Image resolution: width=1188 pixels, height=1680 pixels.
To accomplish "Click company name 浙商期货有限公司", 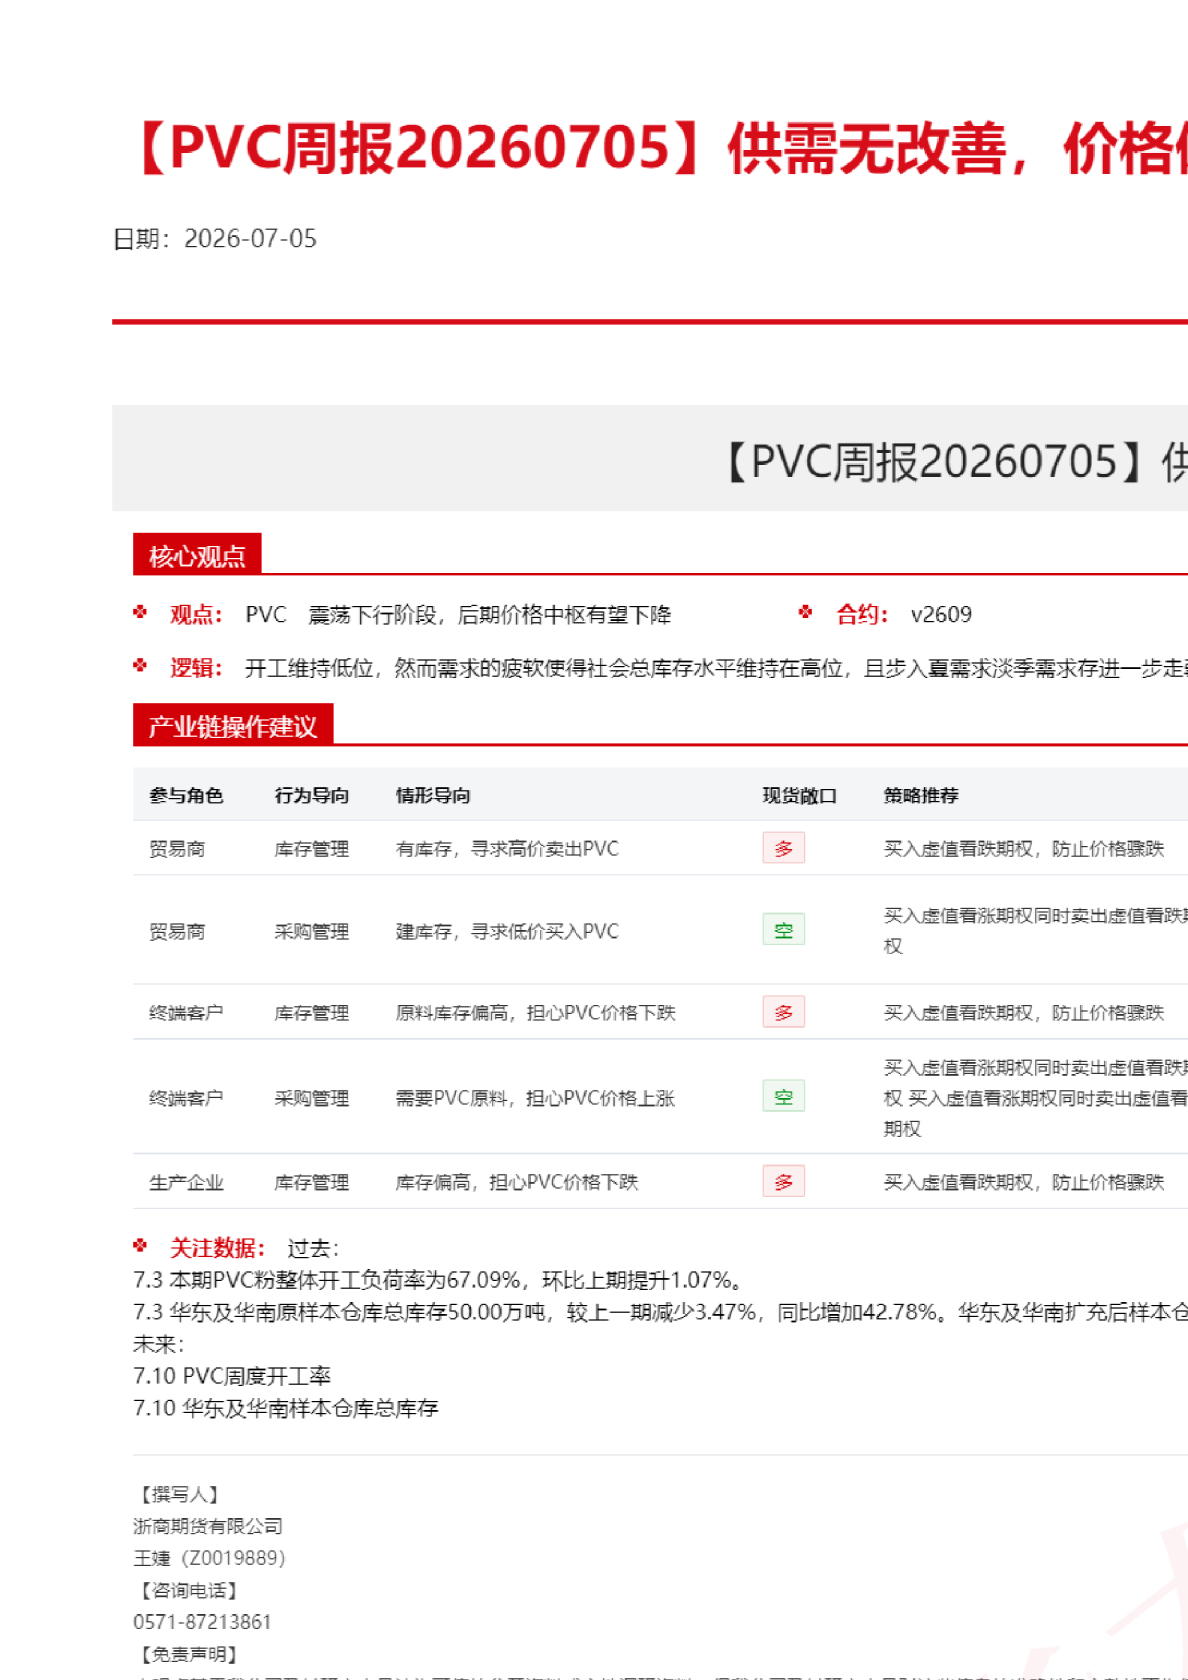I will coord(208,1526).
